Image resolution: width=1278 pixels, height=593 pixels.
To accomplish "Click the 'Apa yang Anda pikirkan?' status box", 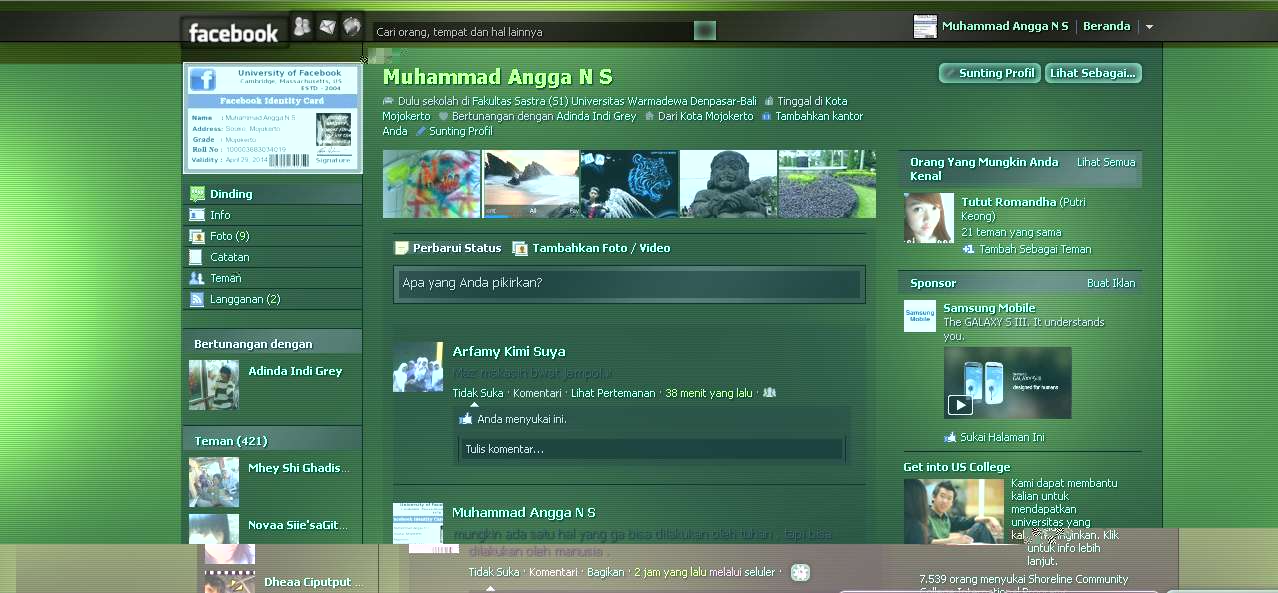I will pyautogui.click(x=630, y=284).
